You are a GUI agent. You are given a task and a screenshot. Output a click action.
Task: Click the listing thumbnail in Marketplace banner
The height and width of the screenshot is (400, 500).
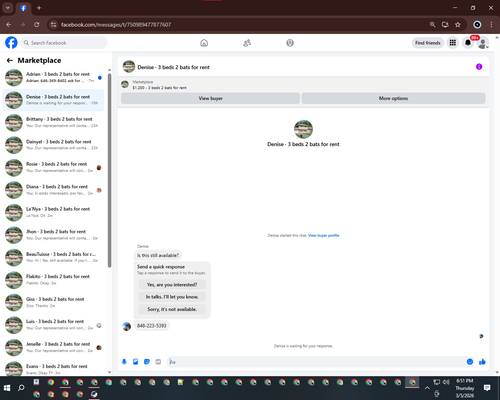pos(125,84)
